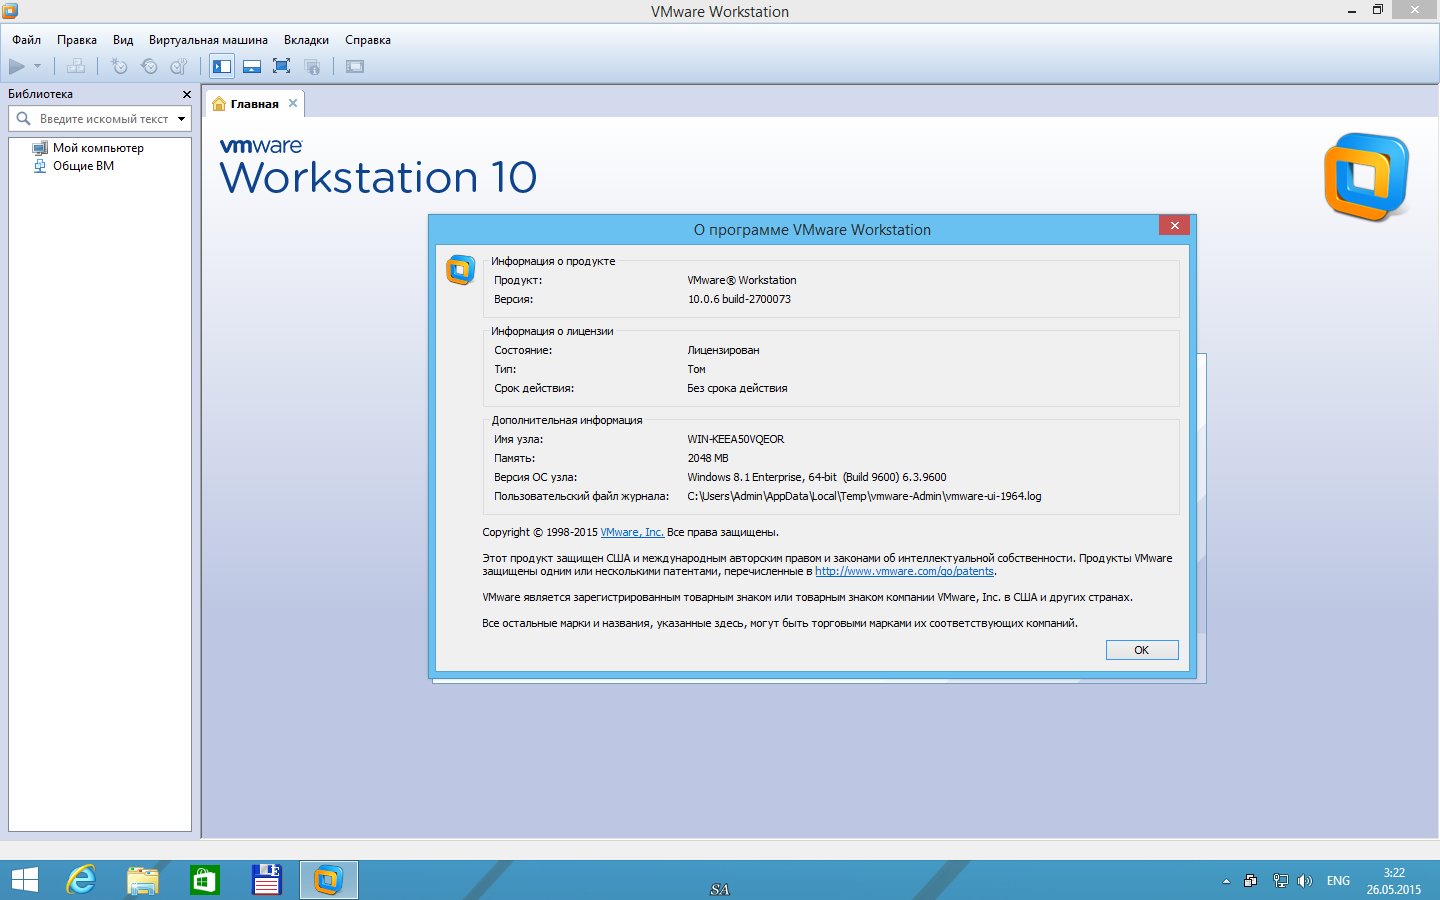1440x900 pixels.
Task: Select Мой компьютер in the library tree
Action: pyautogui.click(x=98, y=148)
